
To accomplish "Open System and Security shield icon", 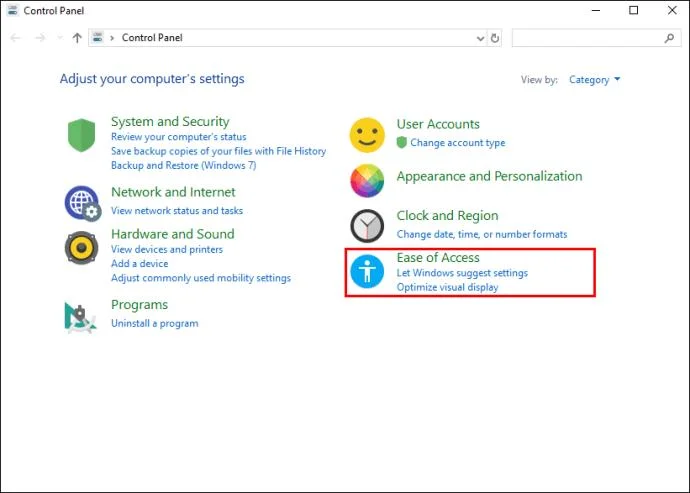I will (81, 135).
